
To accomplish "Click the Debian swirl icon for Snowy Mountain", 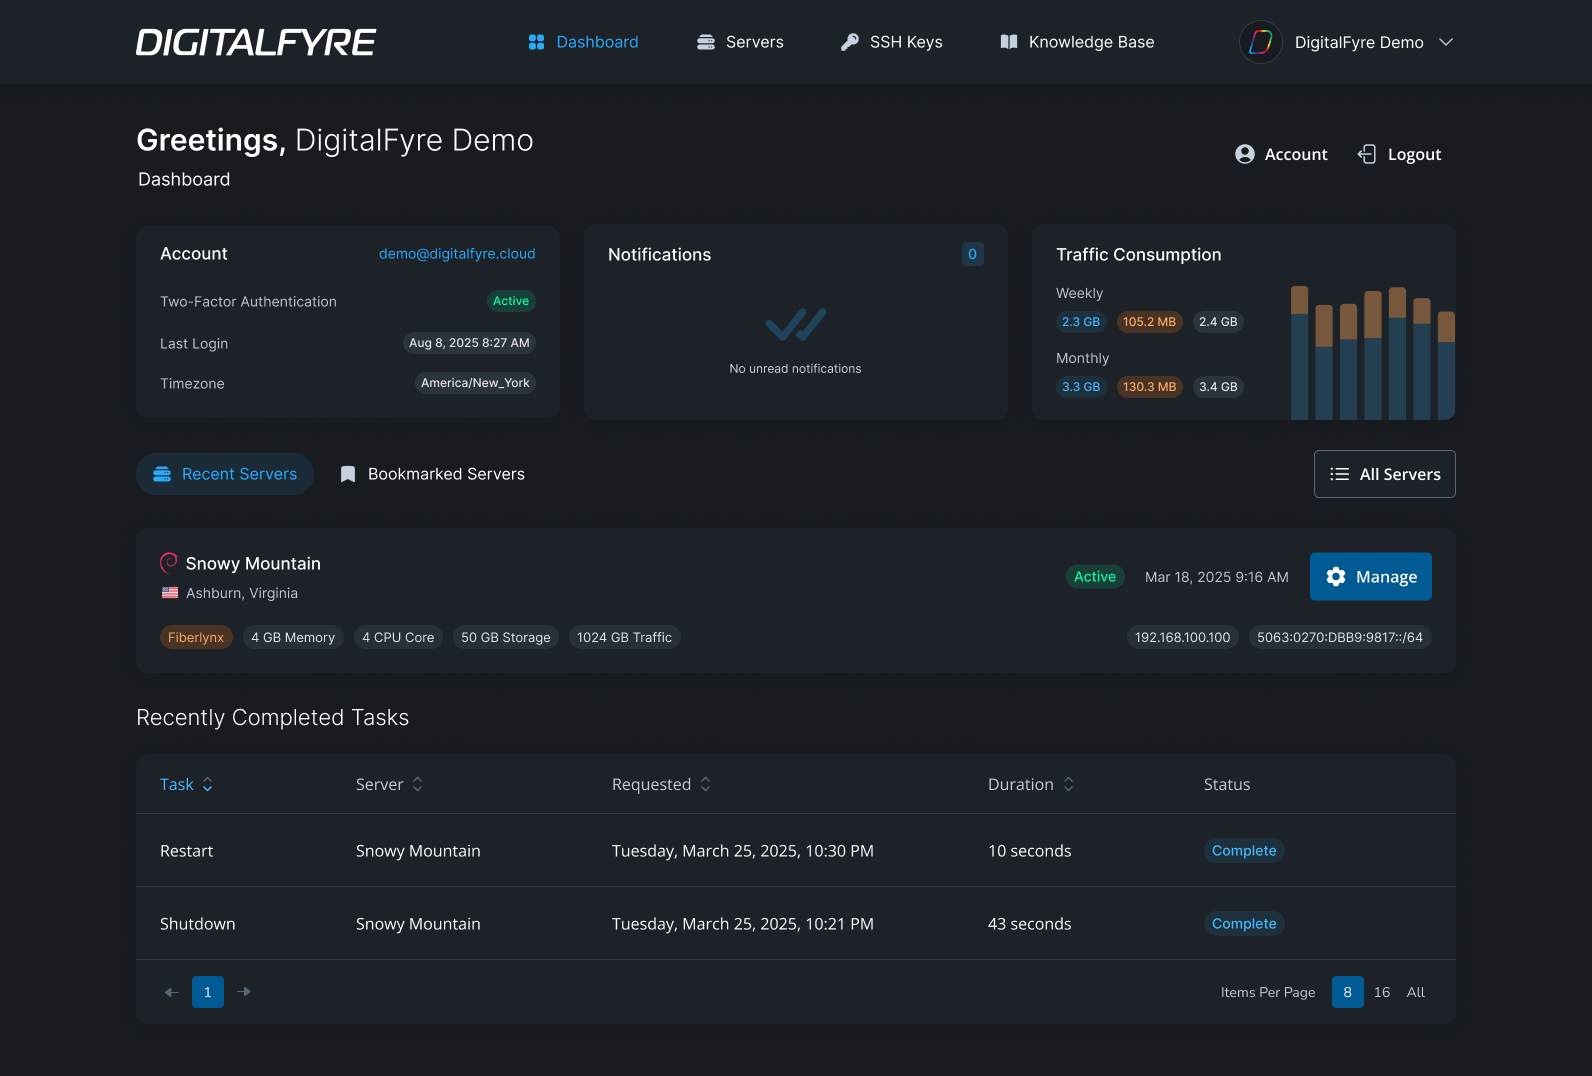I will [x=169, y=563].
